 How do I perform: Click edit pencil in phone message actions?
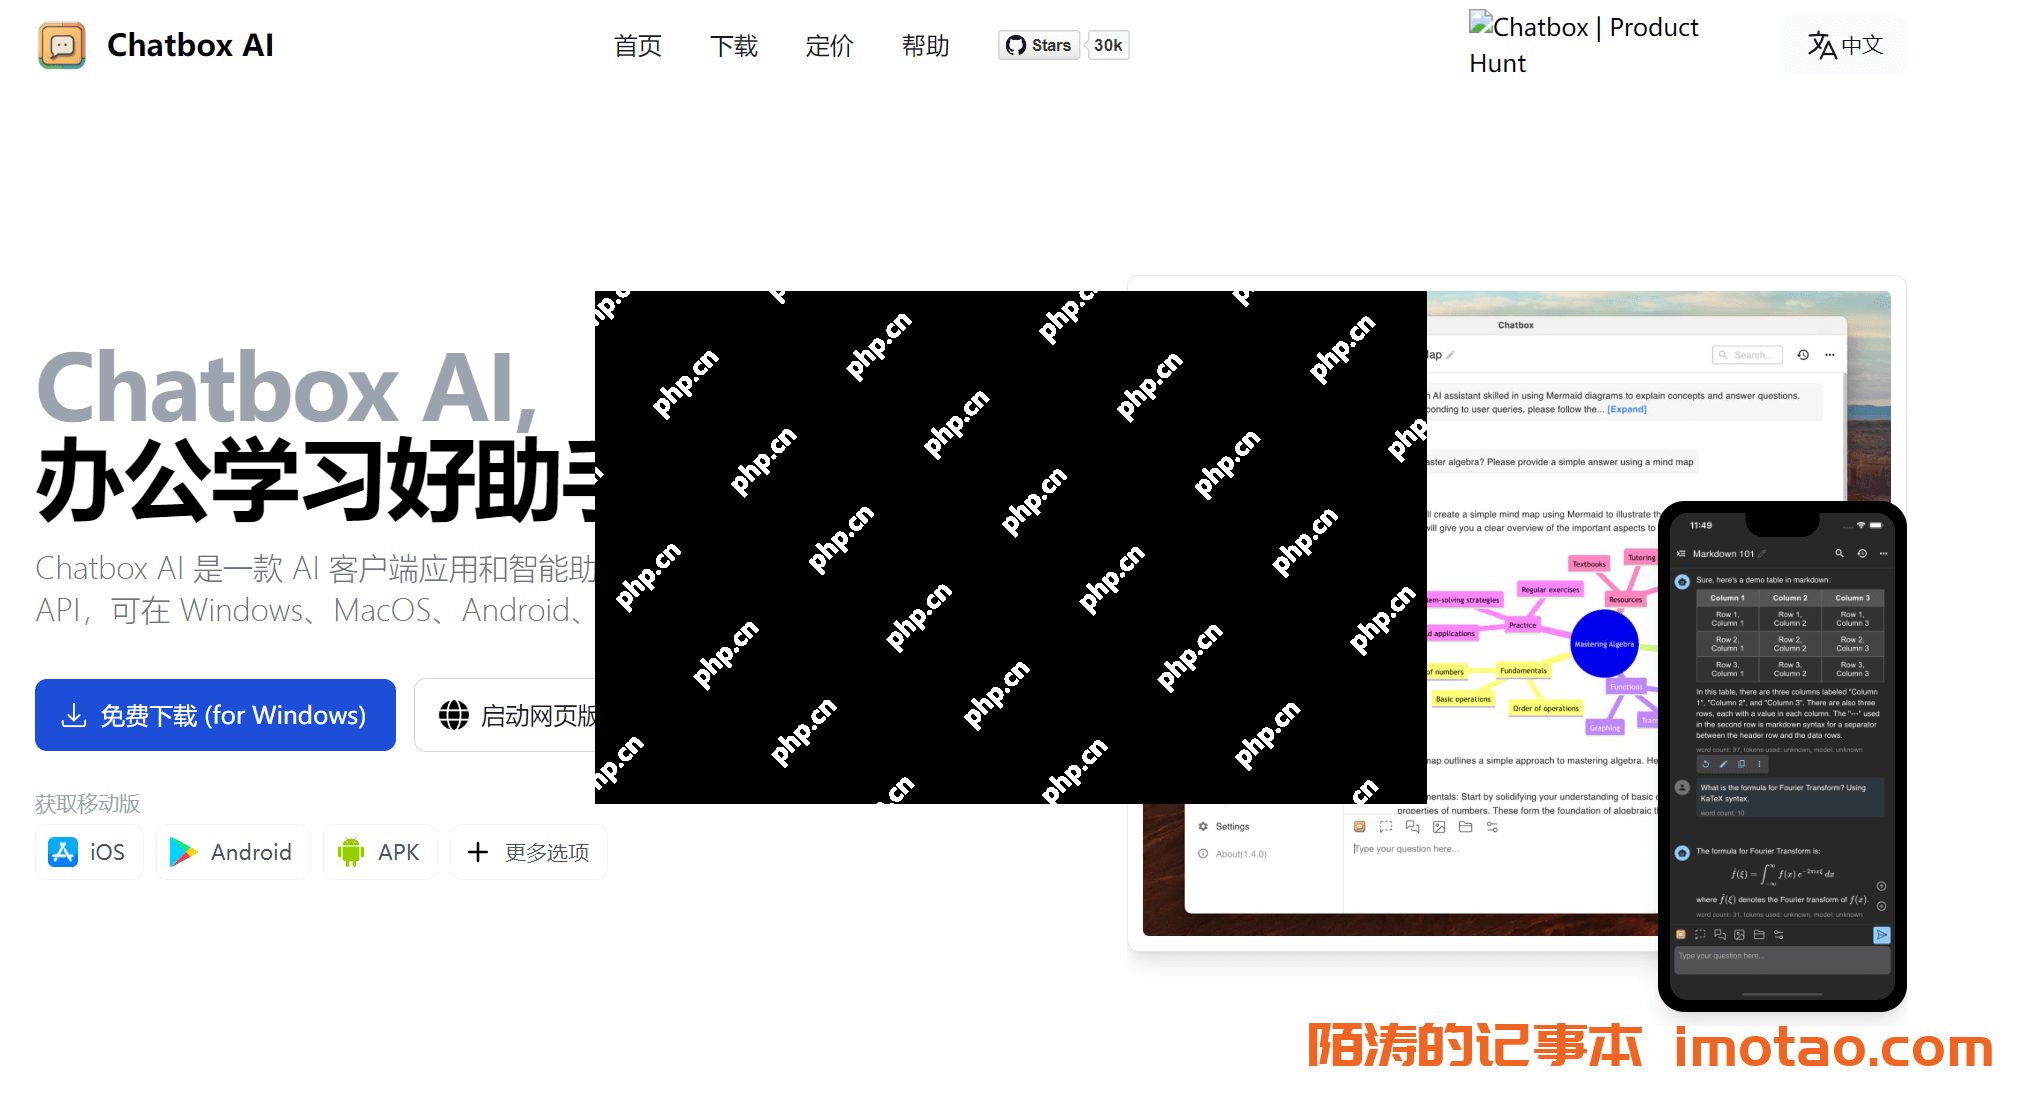point(1723,764)
